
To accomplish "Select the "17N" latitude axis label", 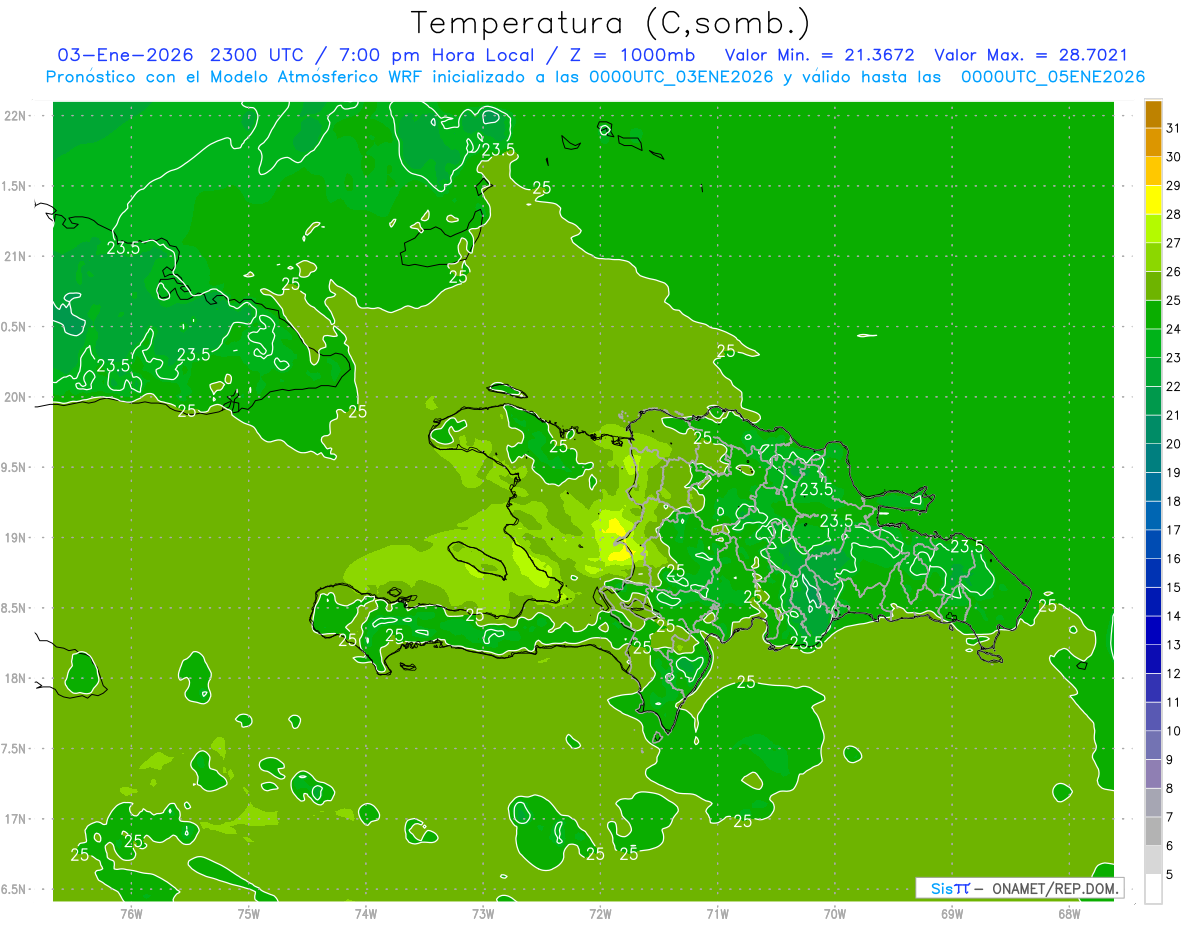I will [15, 819].
